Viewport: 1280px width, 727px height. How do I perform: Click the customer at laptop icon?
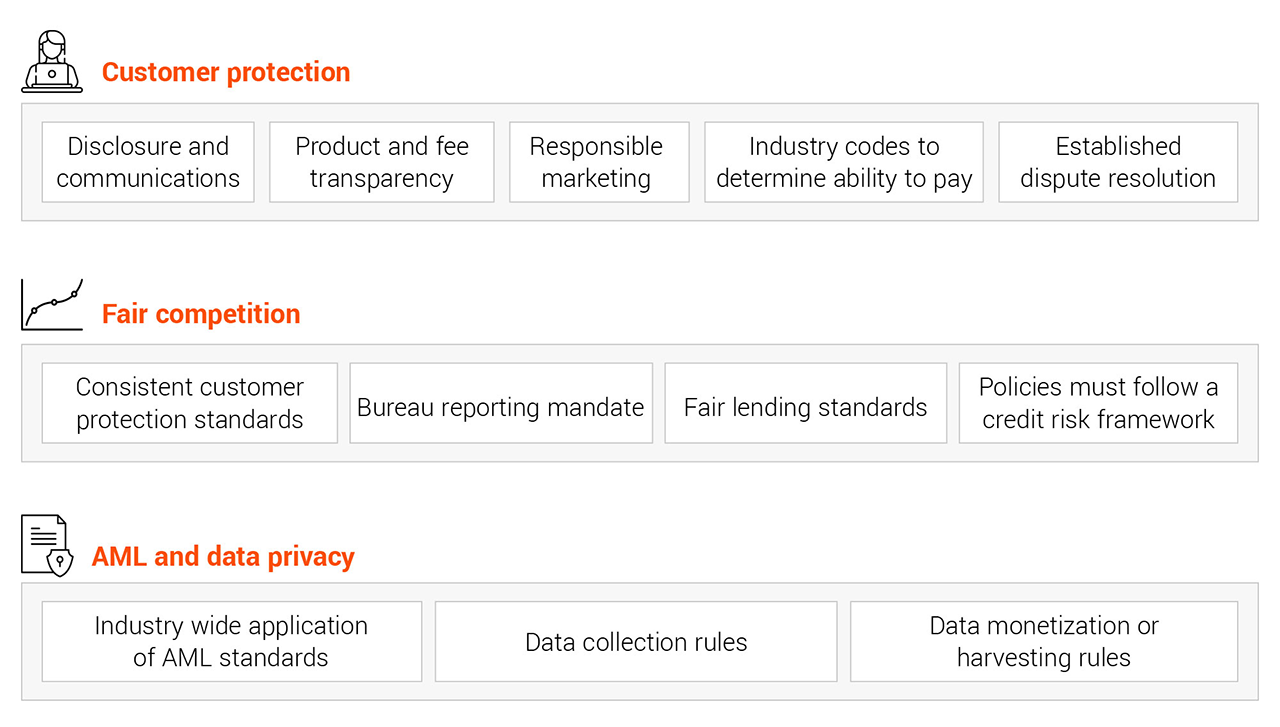pyautogui.click(x=52, y=62)
